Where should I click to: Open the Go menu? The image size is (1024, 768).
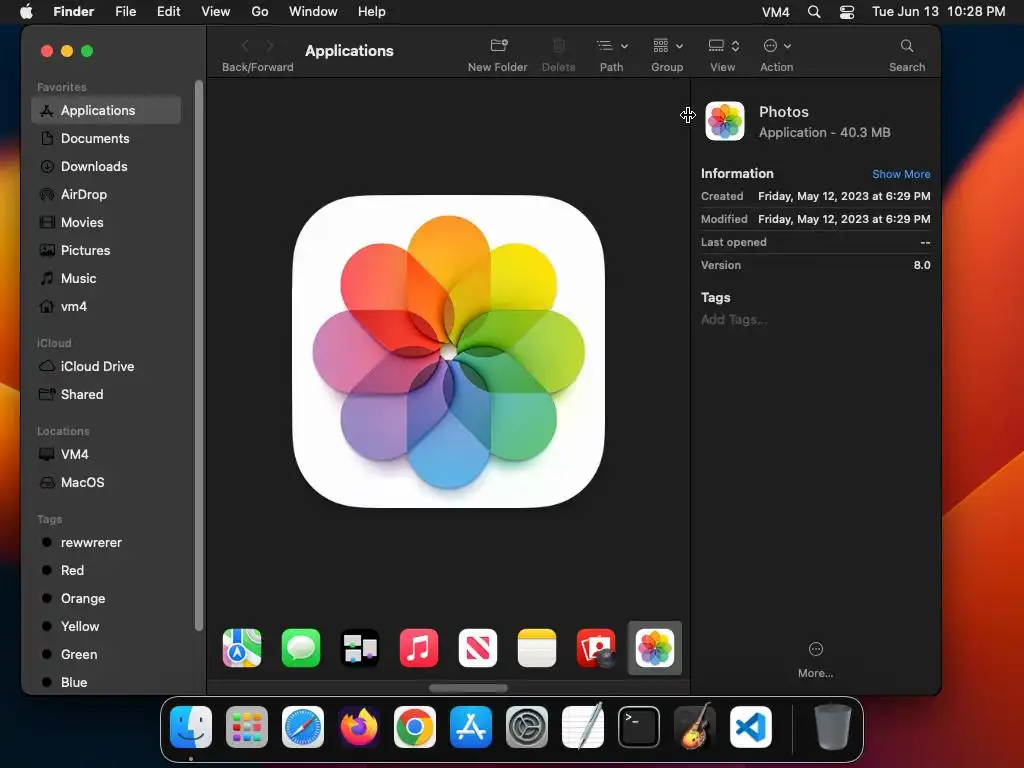pos(260,12)
